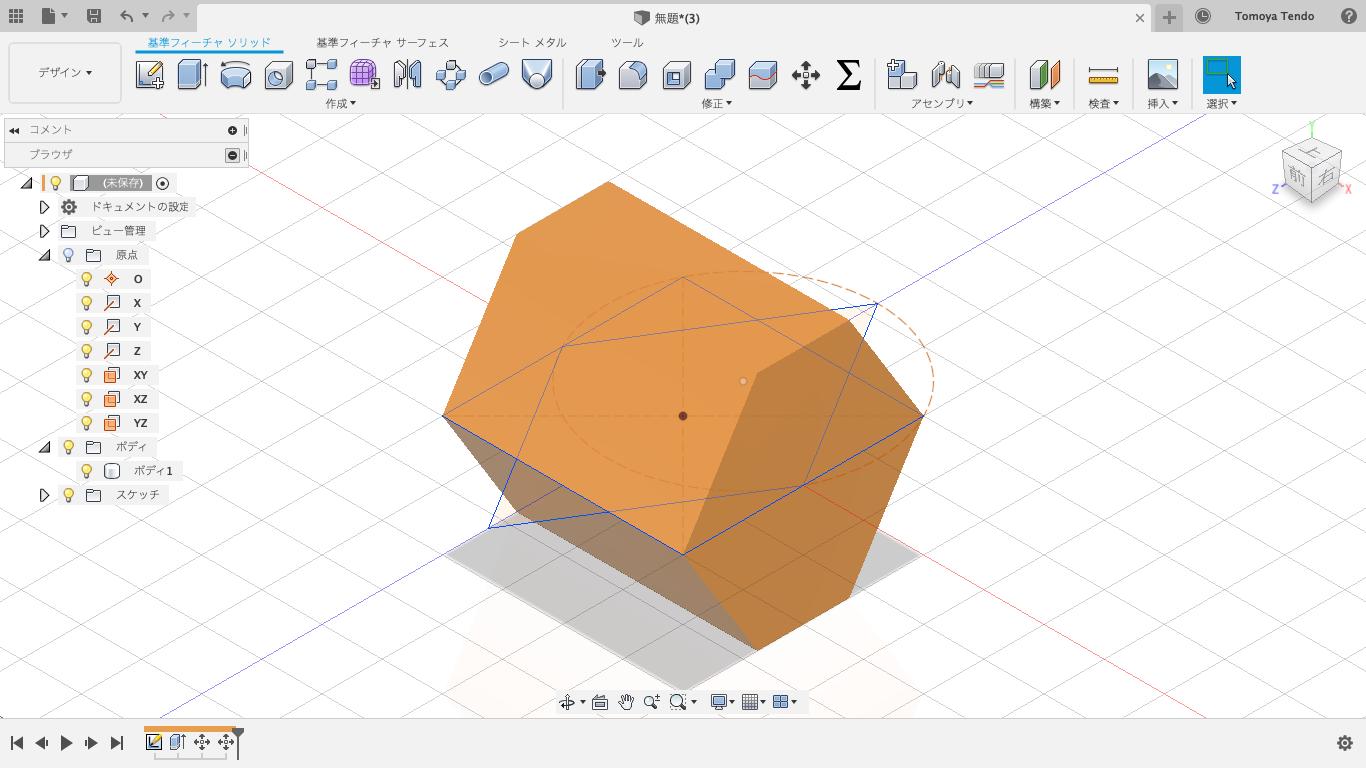Activate the Select window tool
The width and height of the screenshot is (1366, 768).
1221,75
